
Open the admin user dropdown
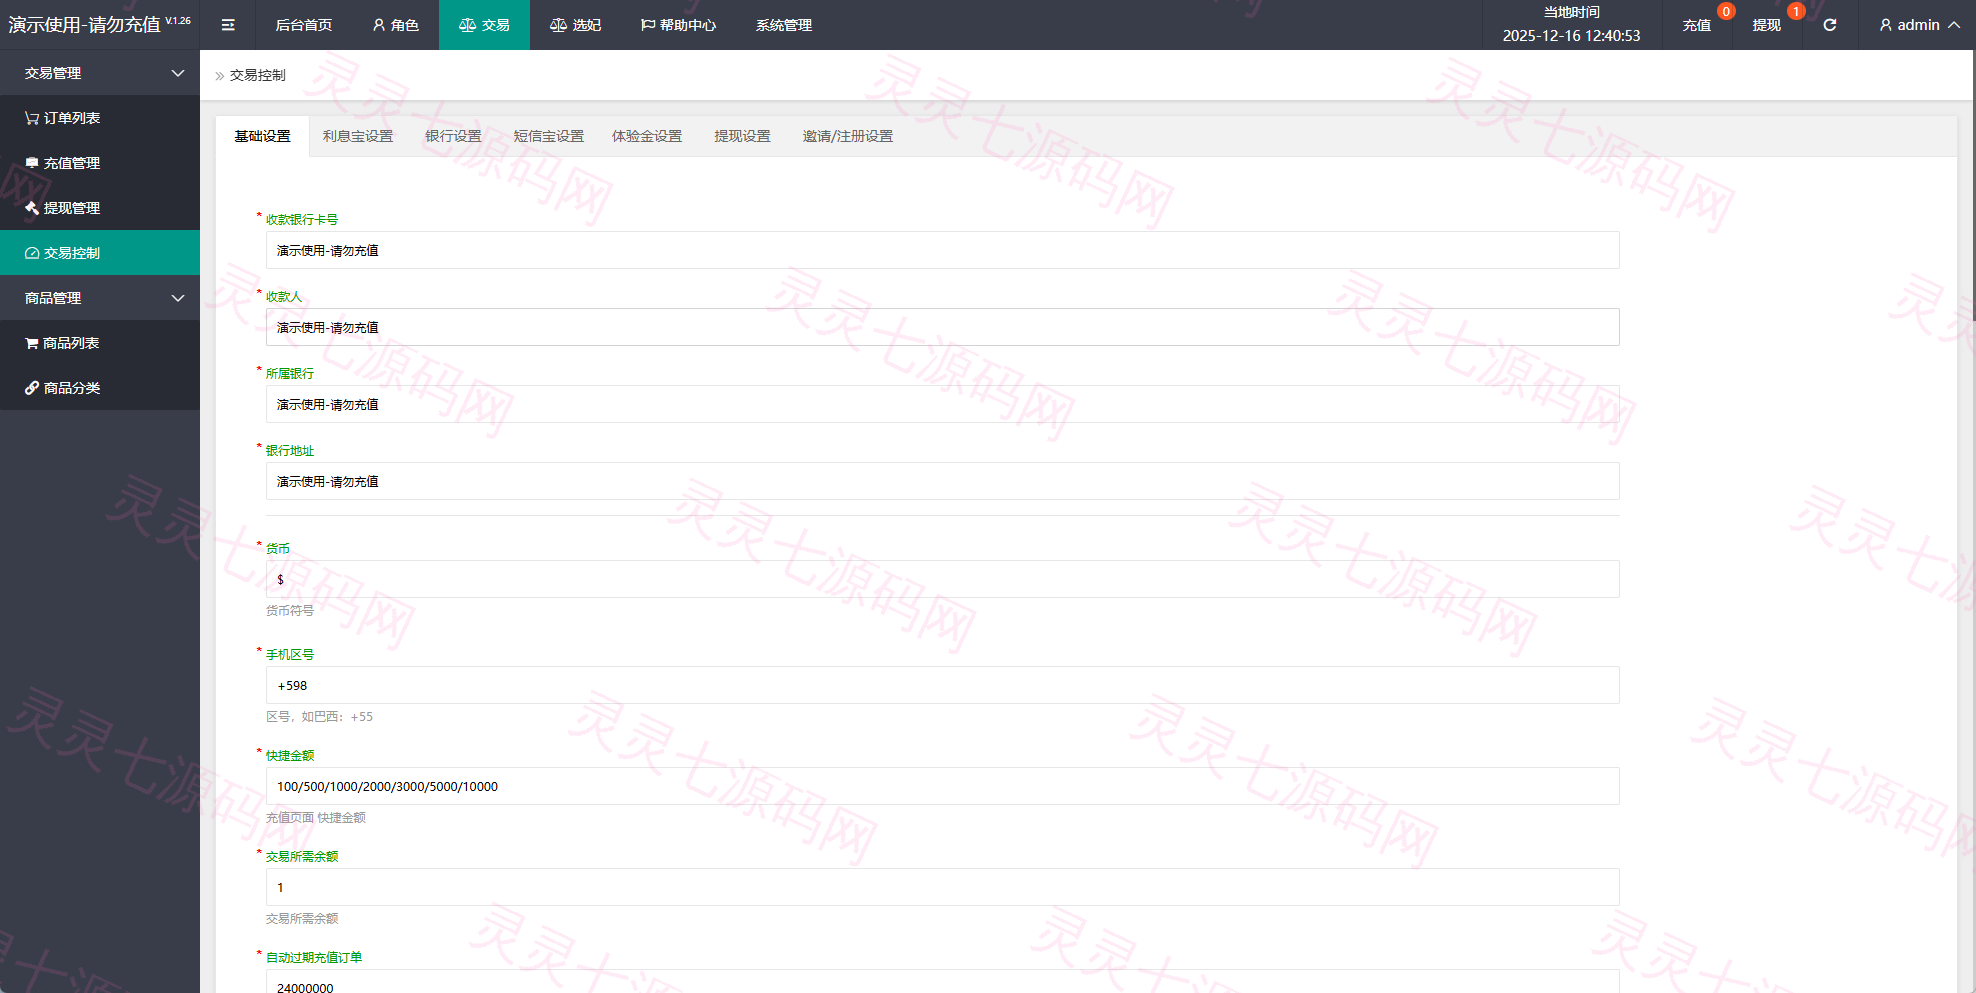tap(1919, 25)
